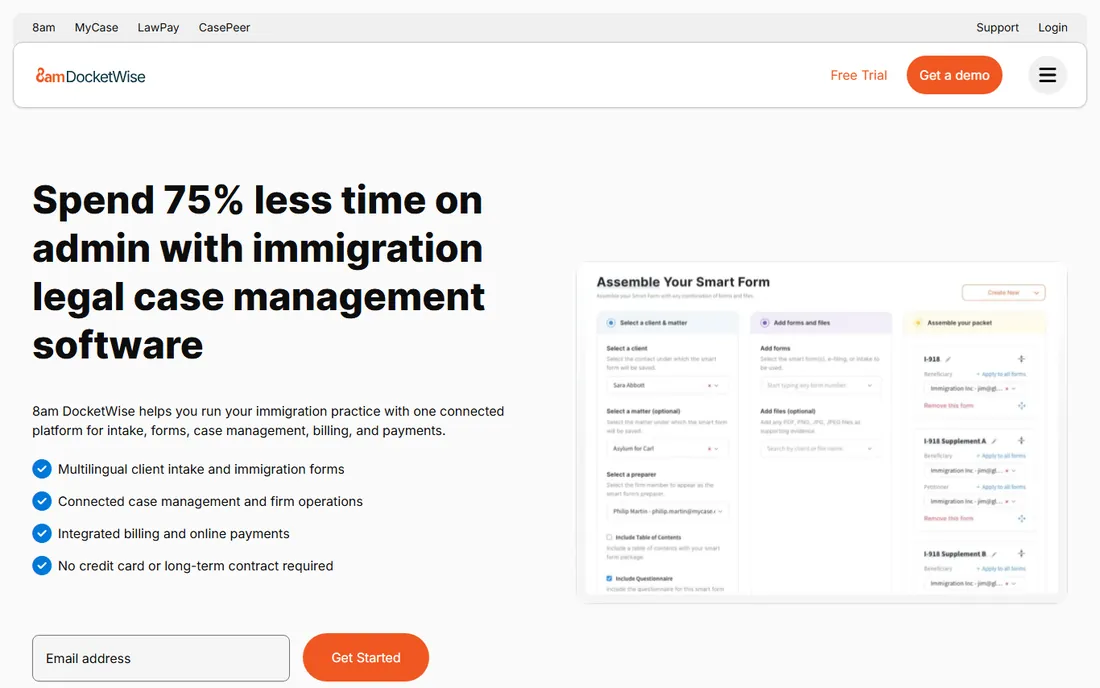
Task: Click the Get Started button
Action: point(365,657)
